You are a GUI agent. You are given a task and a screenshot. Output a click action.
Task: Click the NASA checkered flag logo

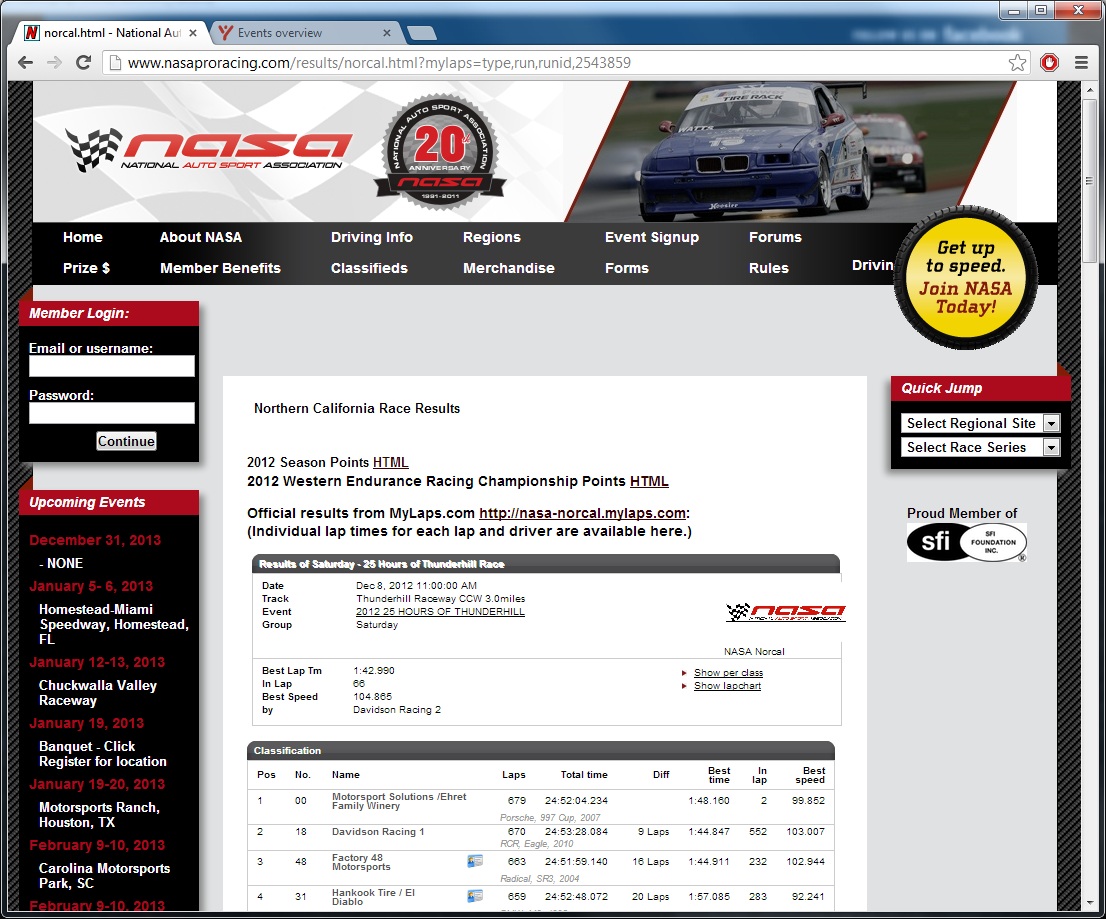(209, 150)
